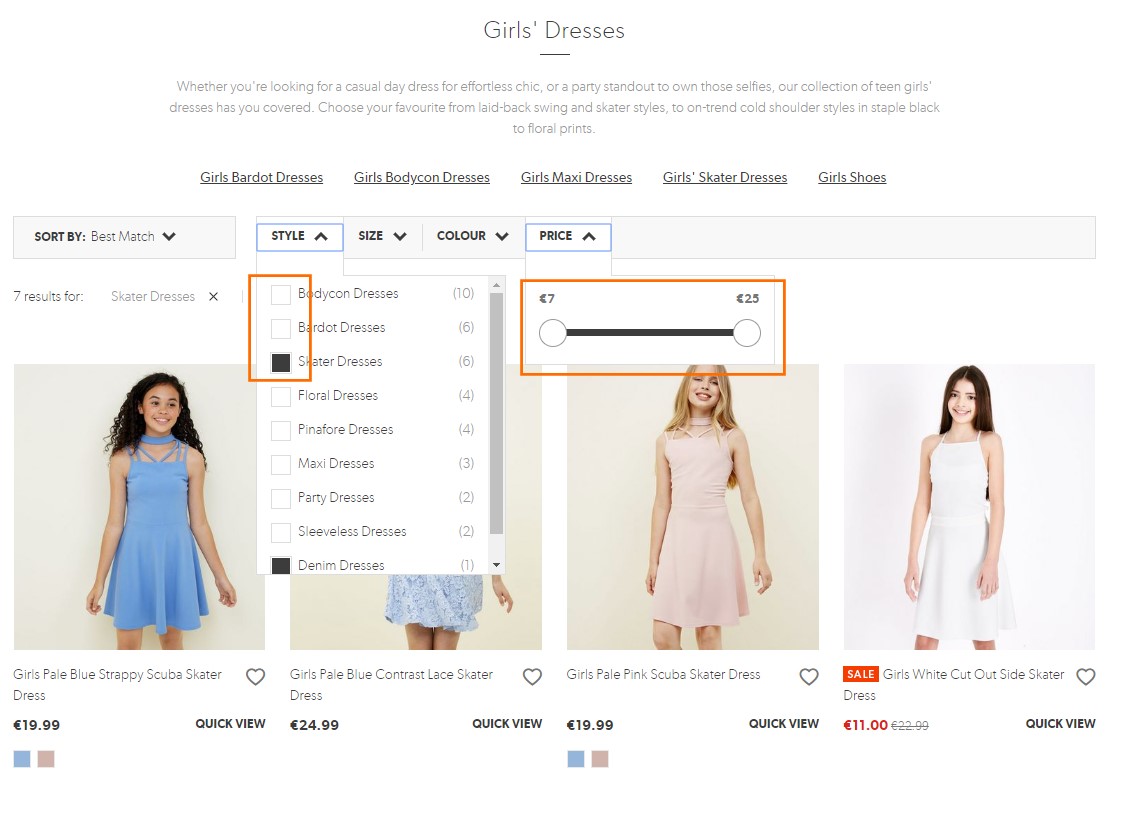Screen dimensions: 1144x819
Task: Check the Floral Dresses option
Action: click(x=281, y=397)
